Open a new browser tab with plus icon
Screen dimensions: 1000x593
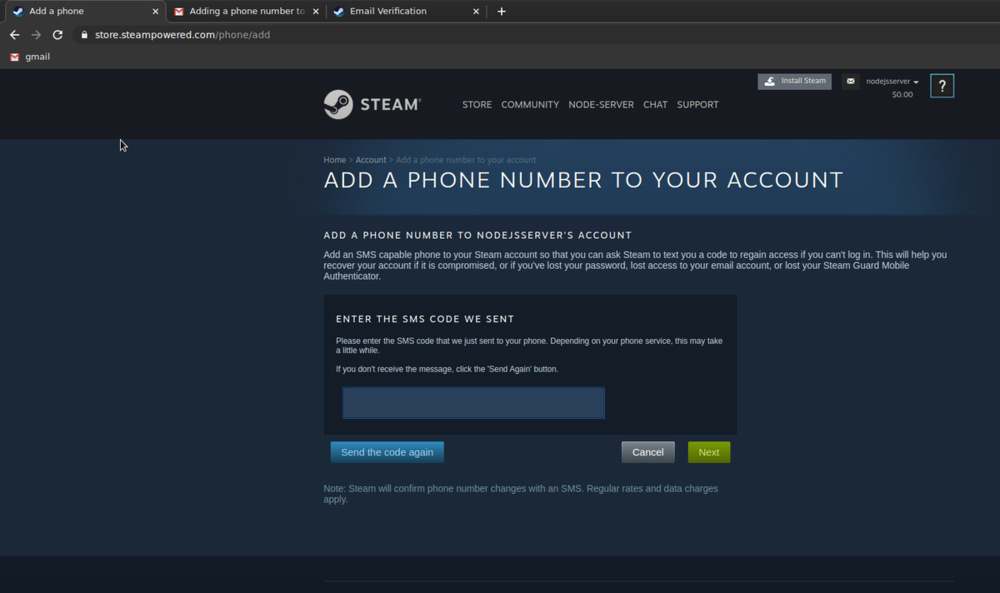501,12
